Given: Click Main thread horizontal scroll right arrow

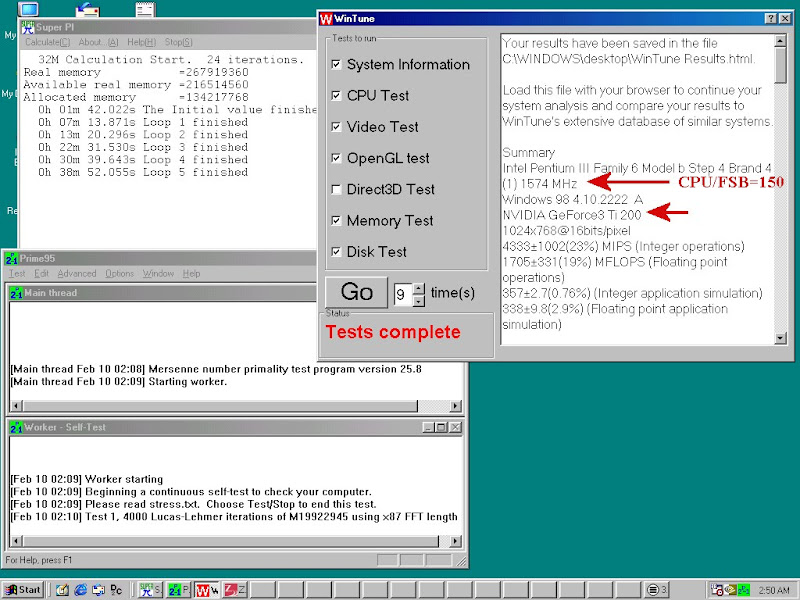Looking at the screenshot, I should coord(455,406).
